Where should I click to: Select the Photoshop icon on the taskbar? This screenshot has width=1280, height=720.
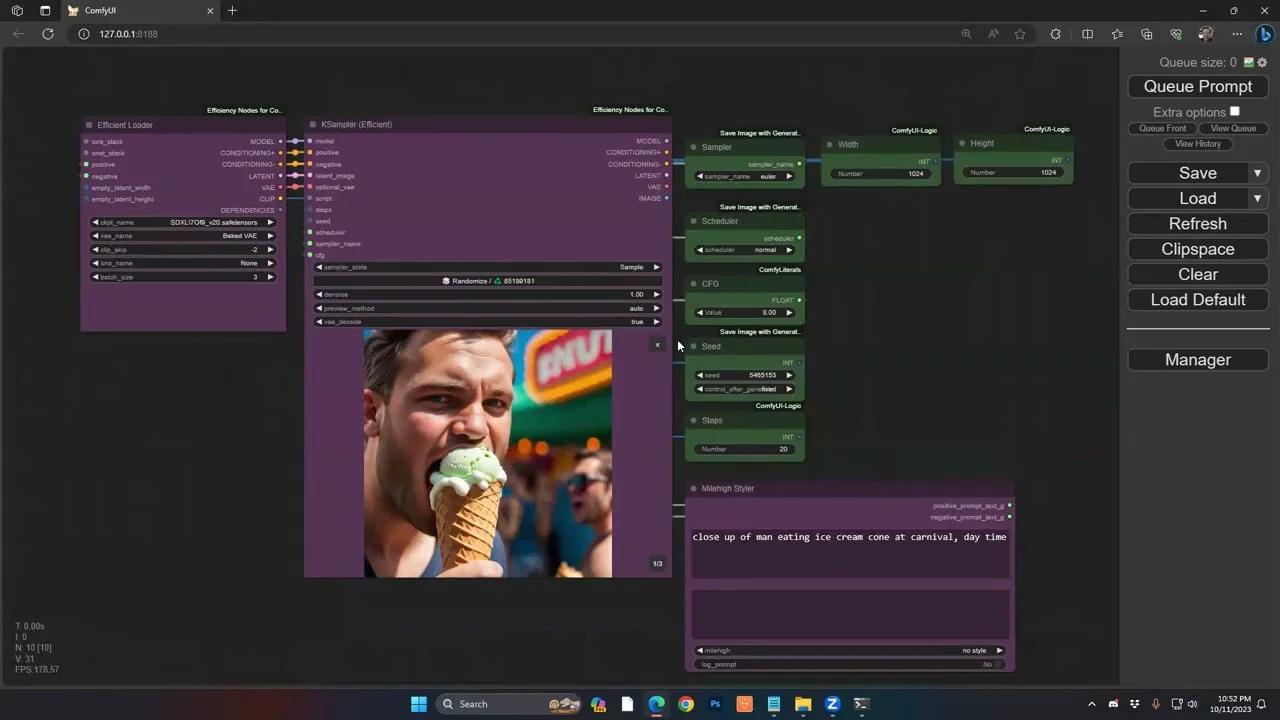tap(714, 704)
